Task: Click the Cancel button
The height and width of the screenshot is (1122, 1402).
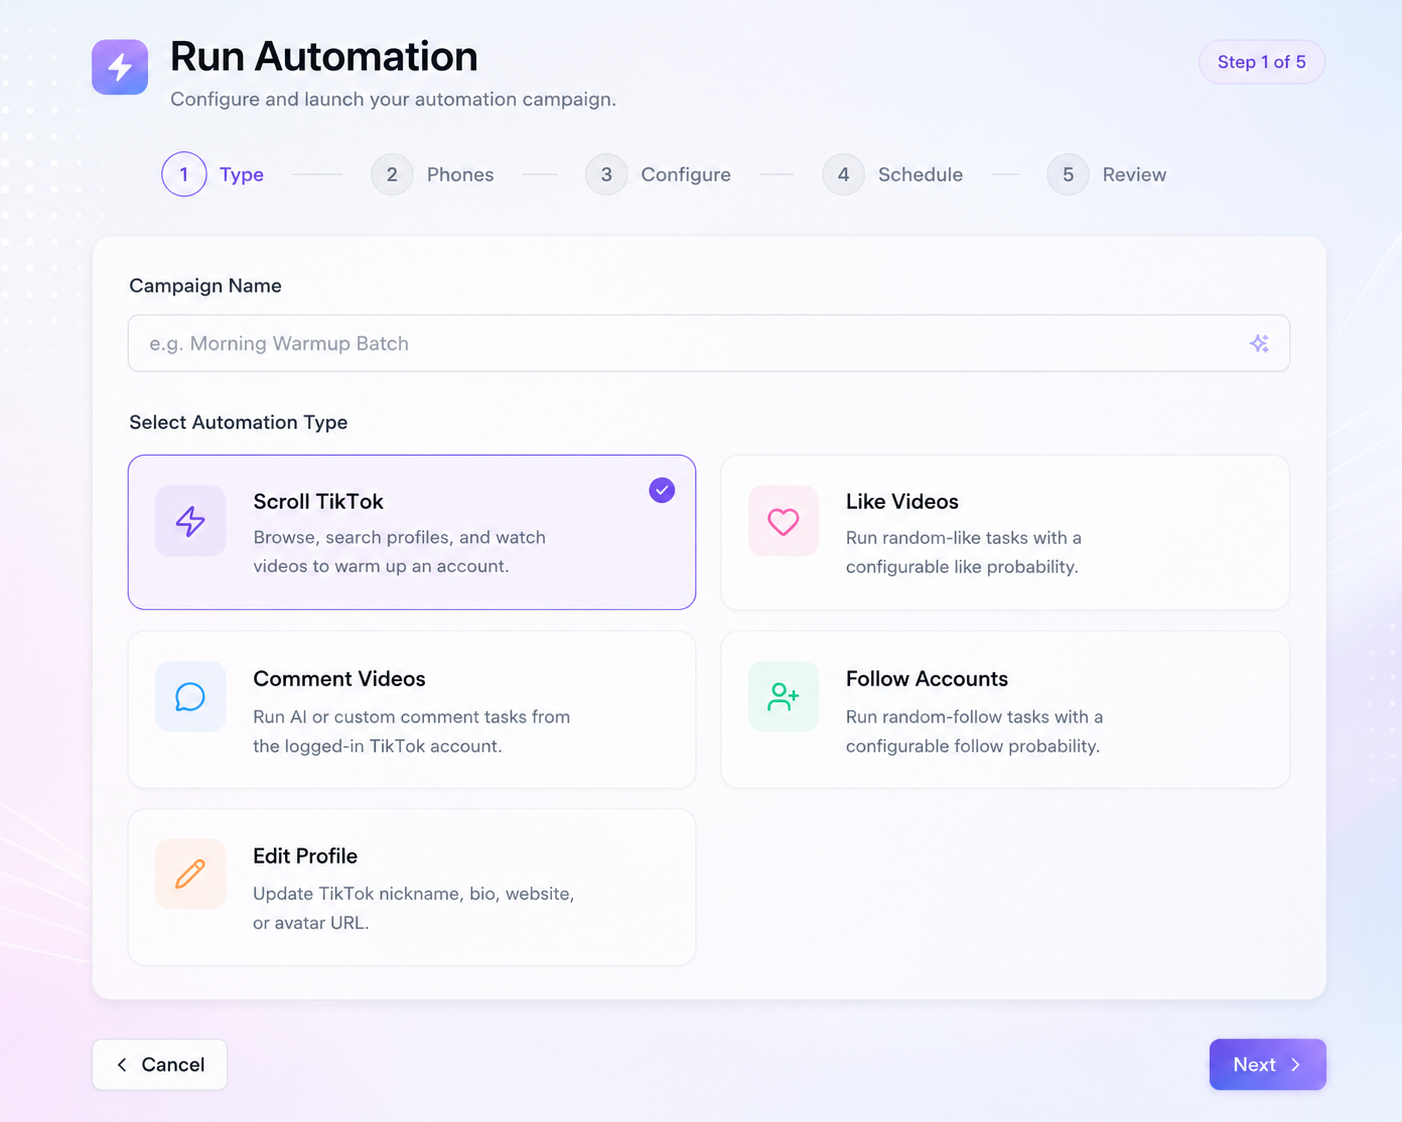Action: tap(160, 1064)
